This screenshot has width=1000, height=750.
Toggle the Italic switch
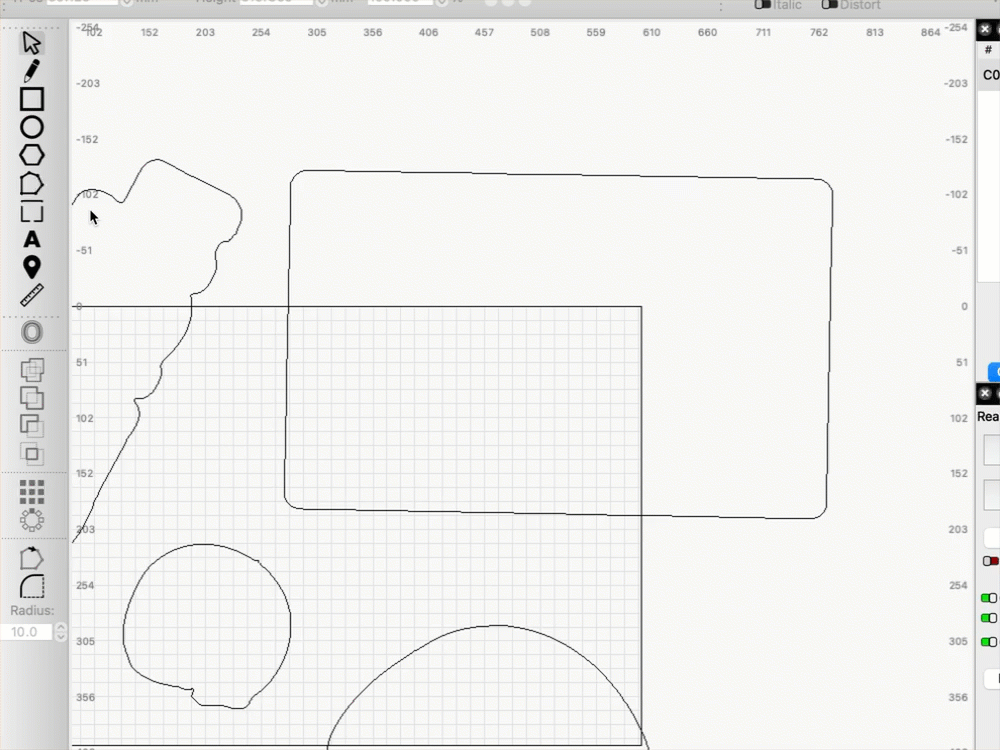[x=762, y=5]
